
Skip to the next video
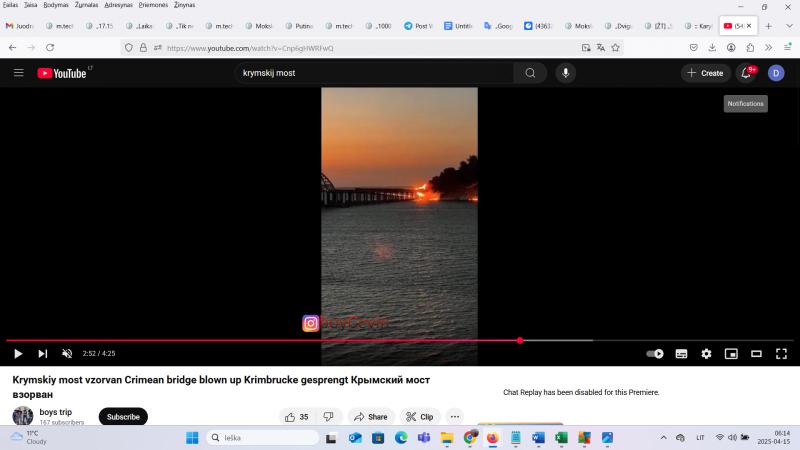click(x=42, y=353)
